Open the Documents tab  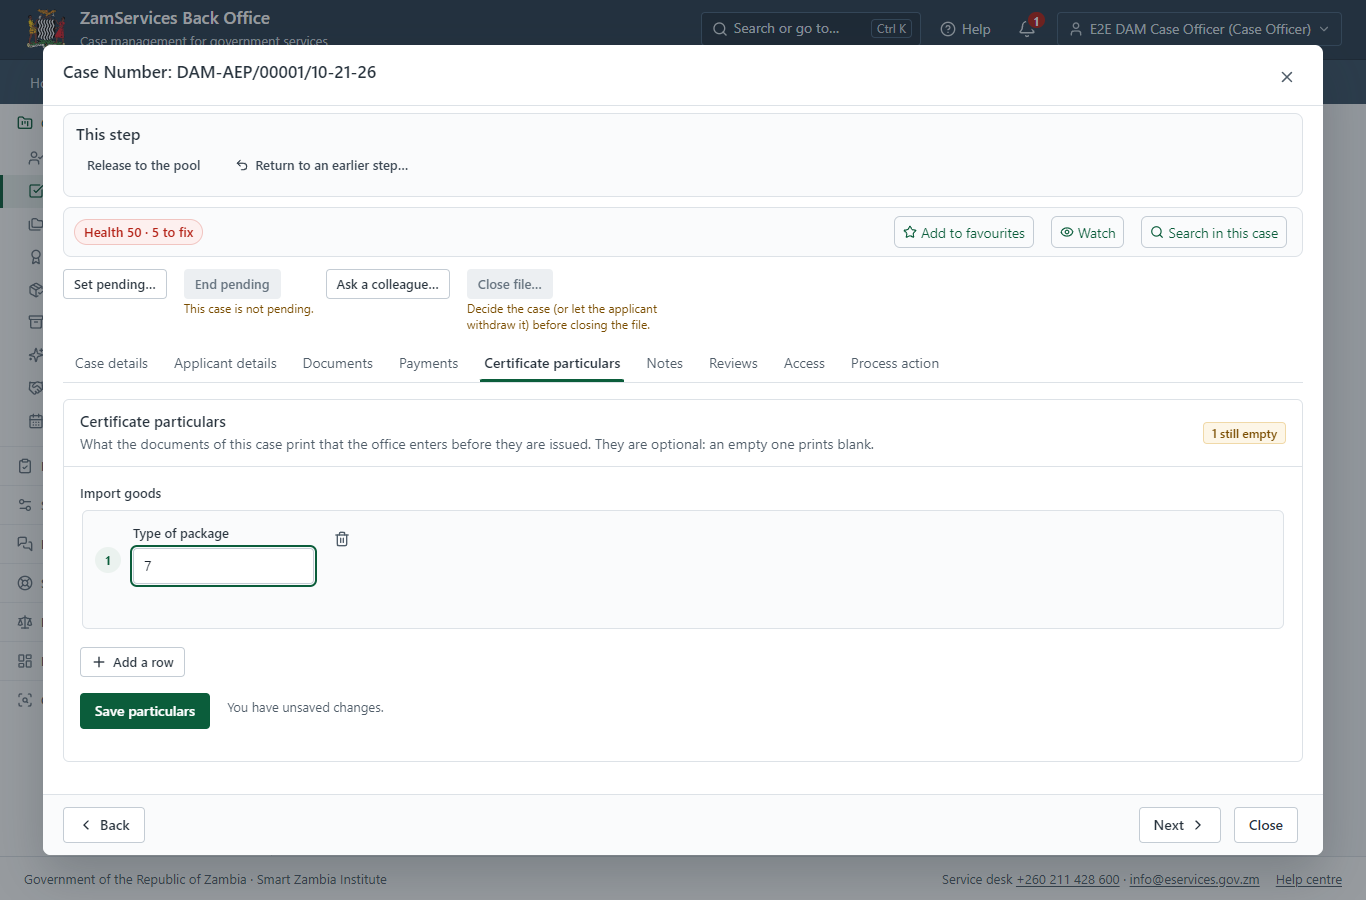tap(338, 363)
